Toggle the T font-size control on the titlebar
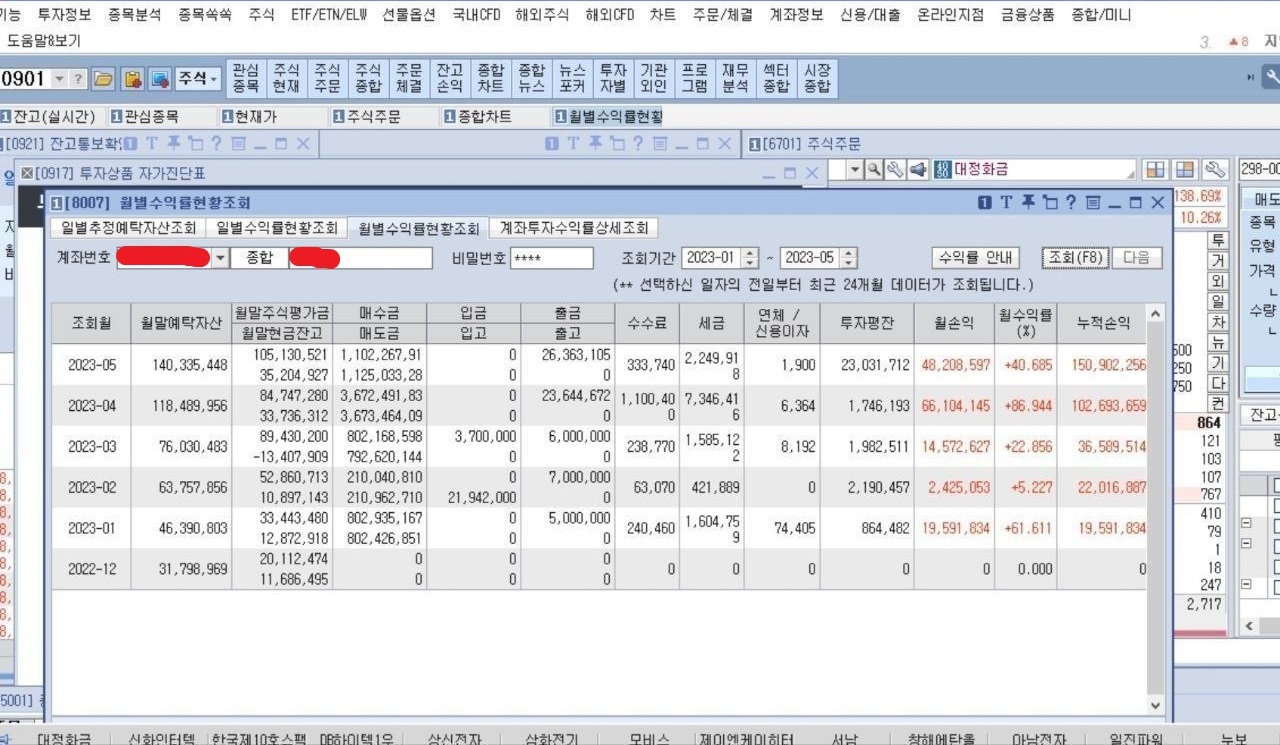This screenshot has height=745, width=1280. (x=1006, y=203)
